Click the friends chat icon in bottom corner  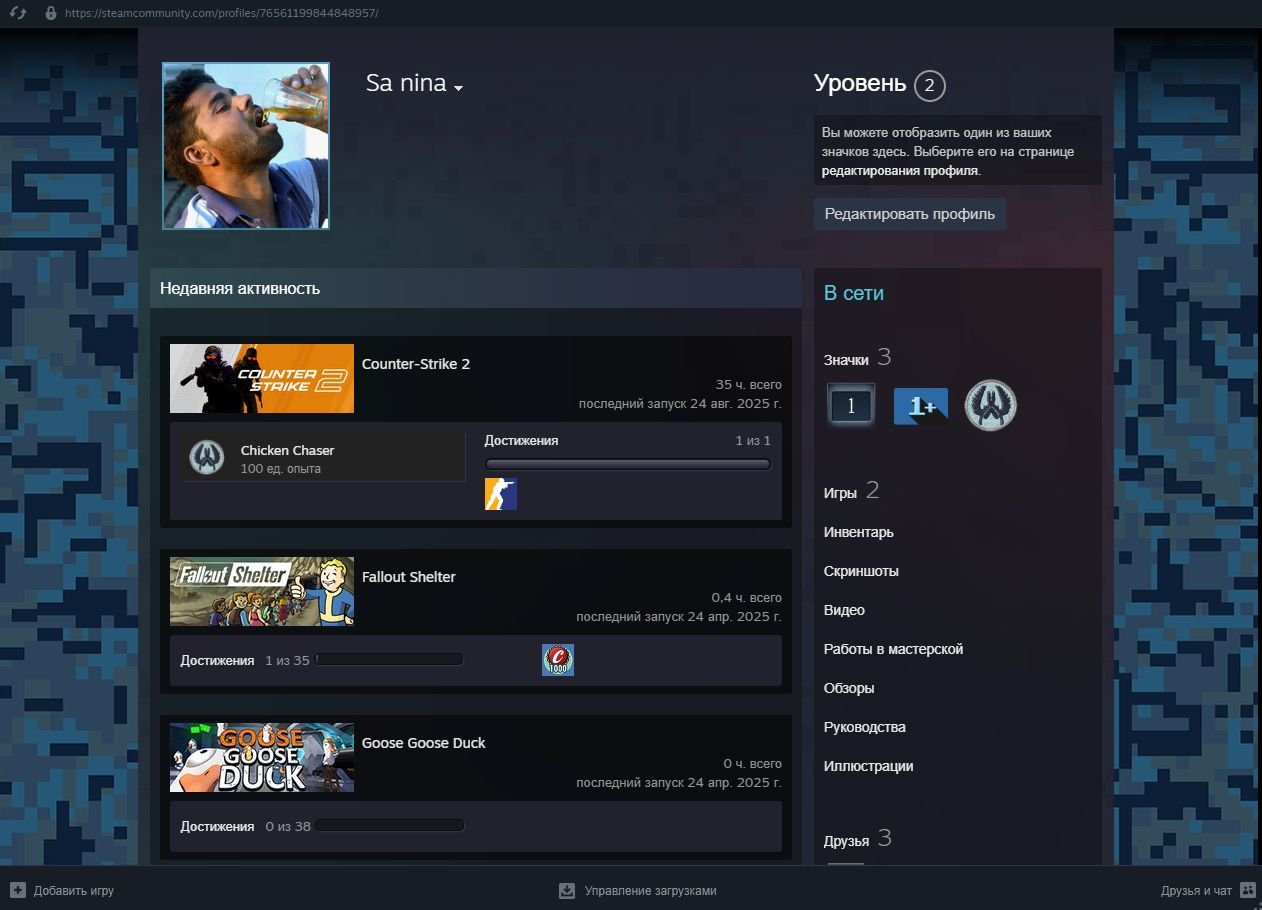[x=1247, y=890]
